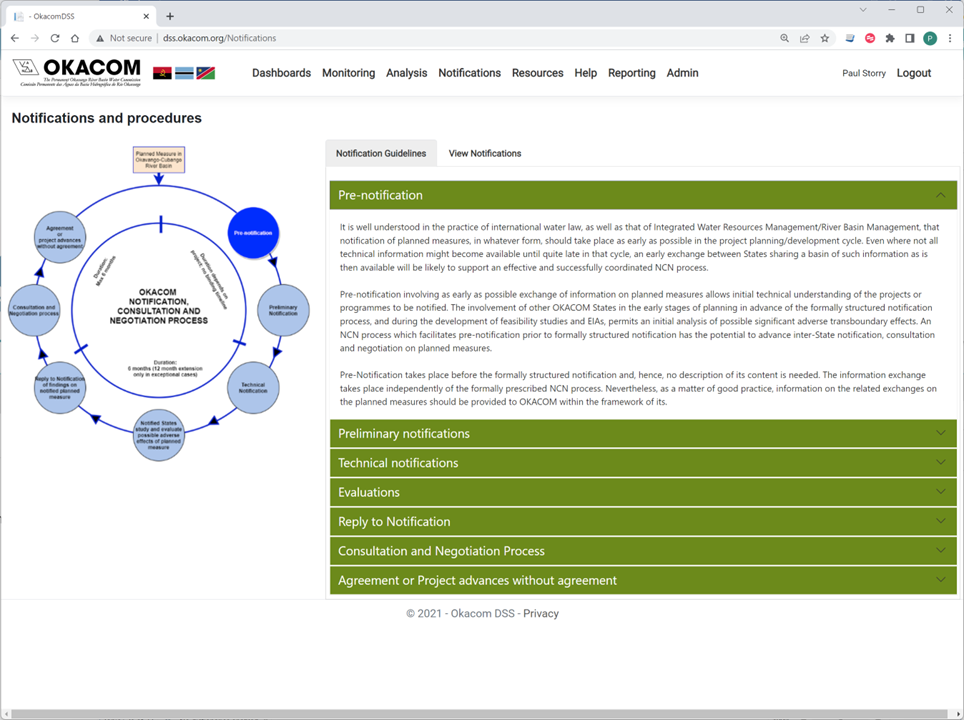Screen dimensions: 964x720
Task: Open the Admin menu
Action: point(682,73)
